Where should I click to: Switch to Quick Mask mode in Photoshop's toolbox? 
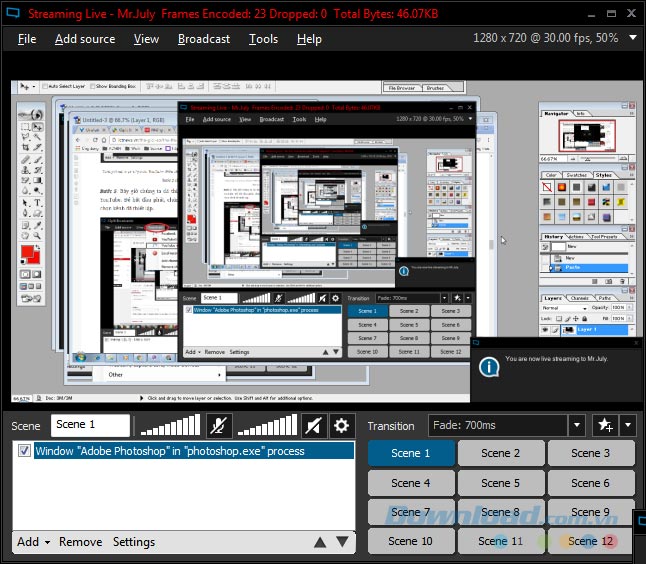[37, 274]
